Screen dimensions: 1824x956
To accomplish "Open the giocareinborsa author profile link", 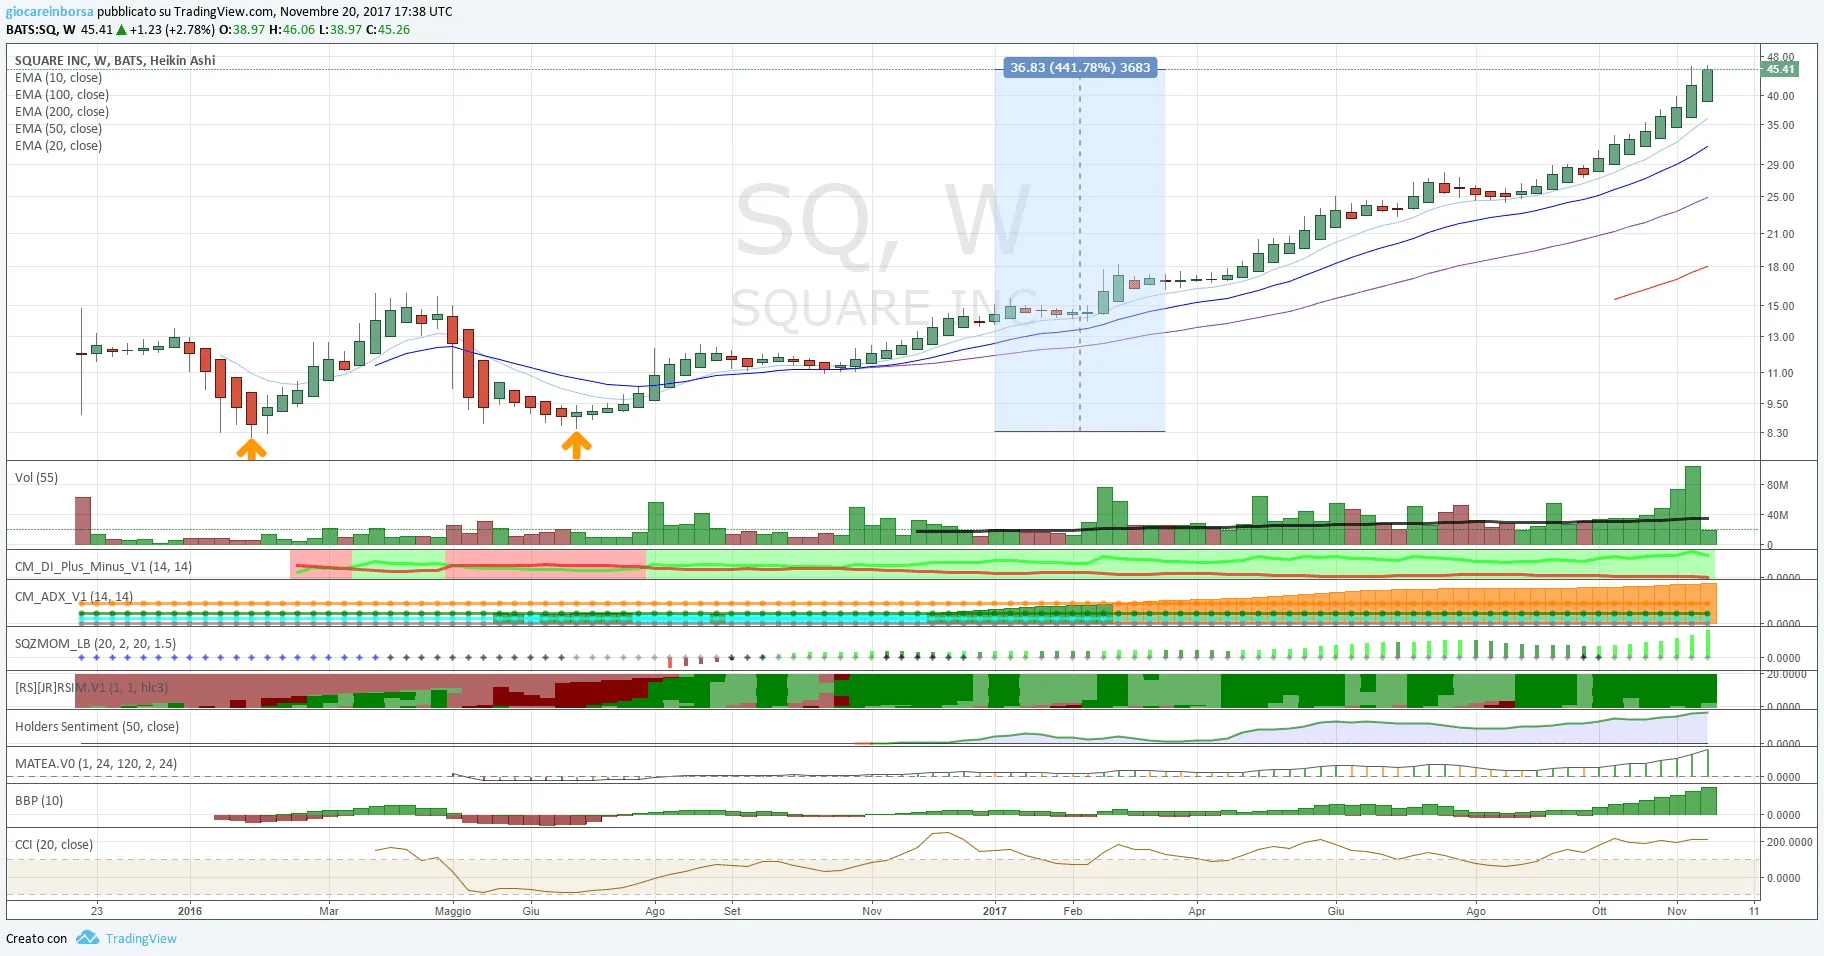I will click(x=50, y=12).
